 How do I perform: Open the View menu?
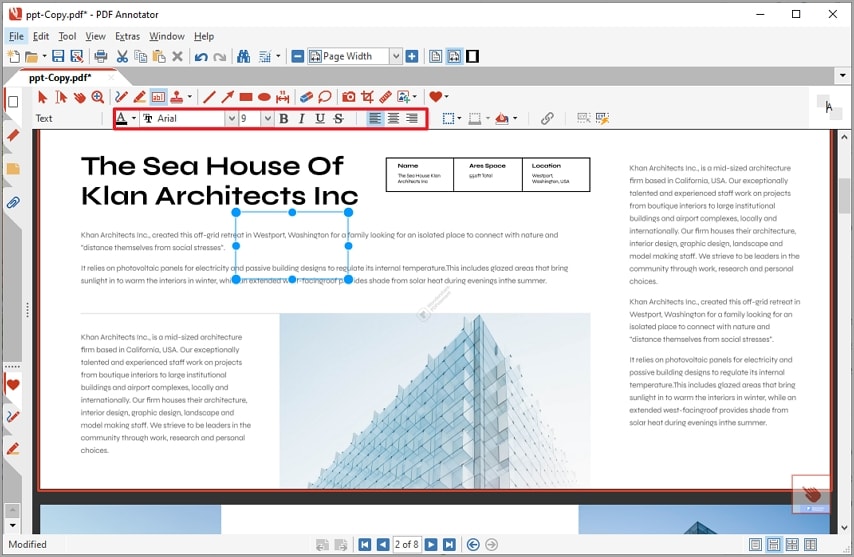point(95,36)
